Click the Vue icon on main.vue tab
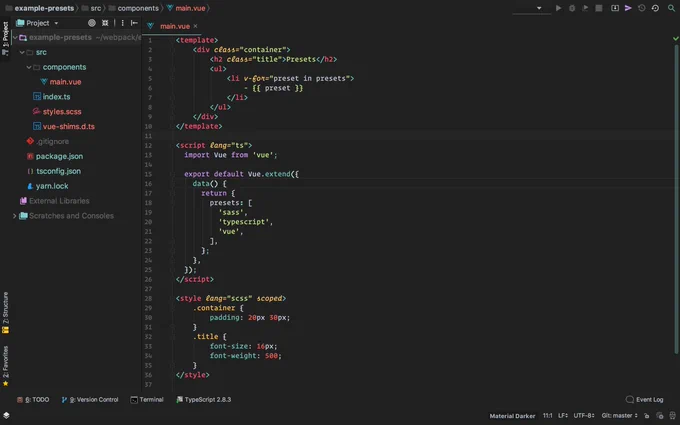This screenshot has height=425, width=680. click(x=150, y=26)
